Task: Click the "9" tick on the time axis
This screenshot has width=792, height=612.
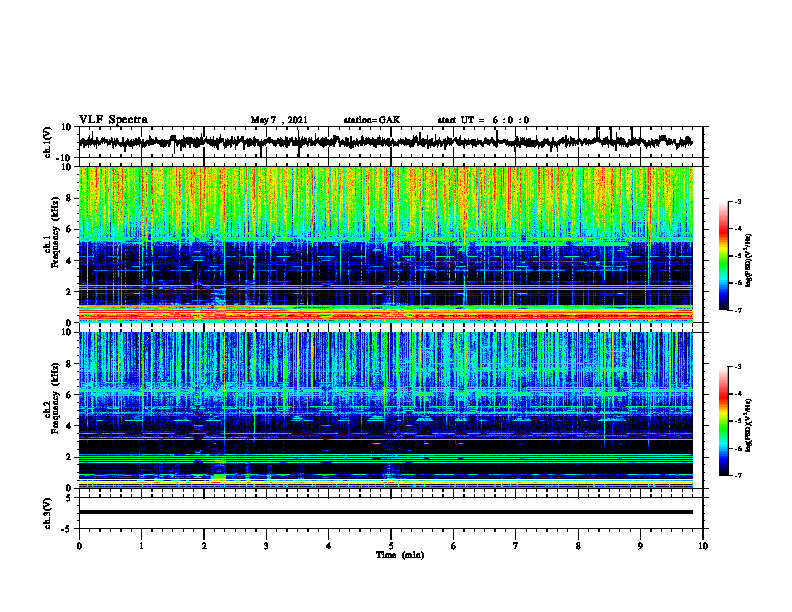Action: (640, 546)
